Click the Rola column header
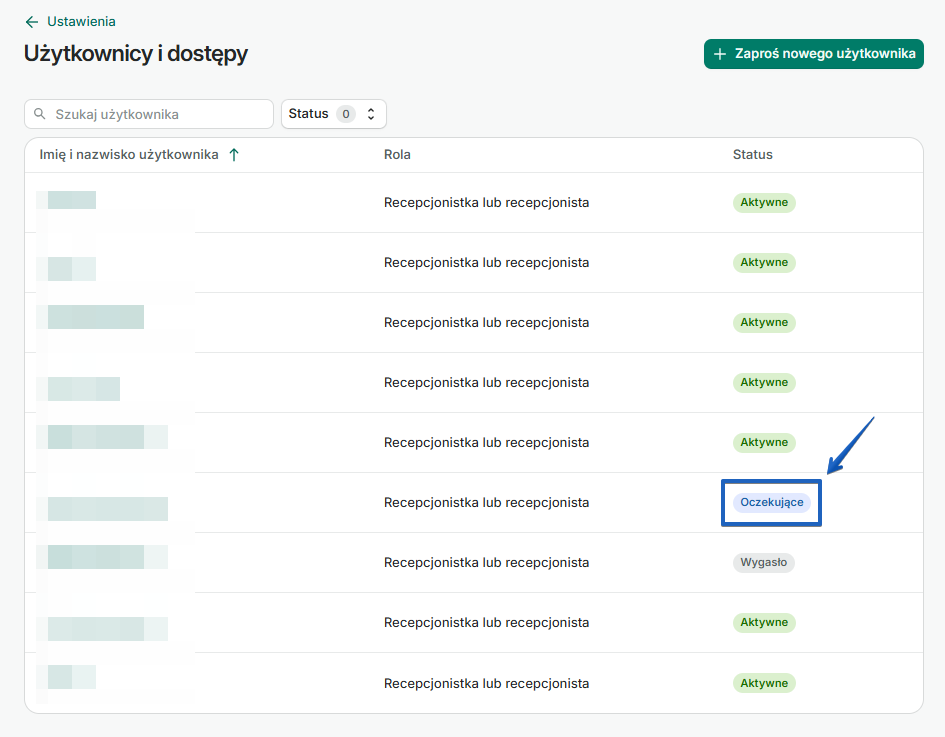 click(x=397, y=155)
